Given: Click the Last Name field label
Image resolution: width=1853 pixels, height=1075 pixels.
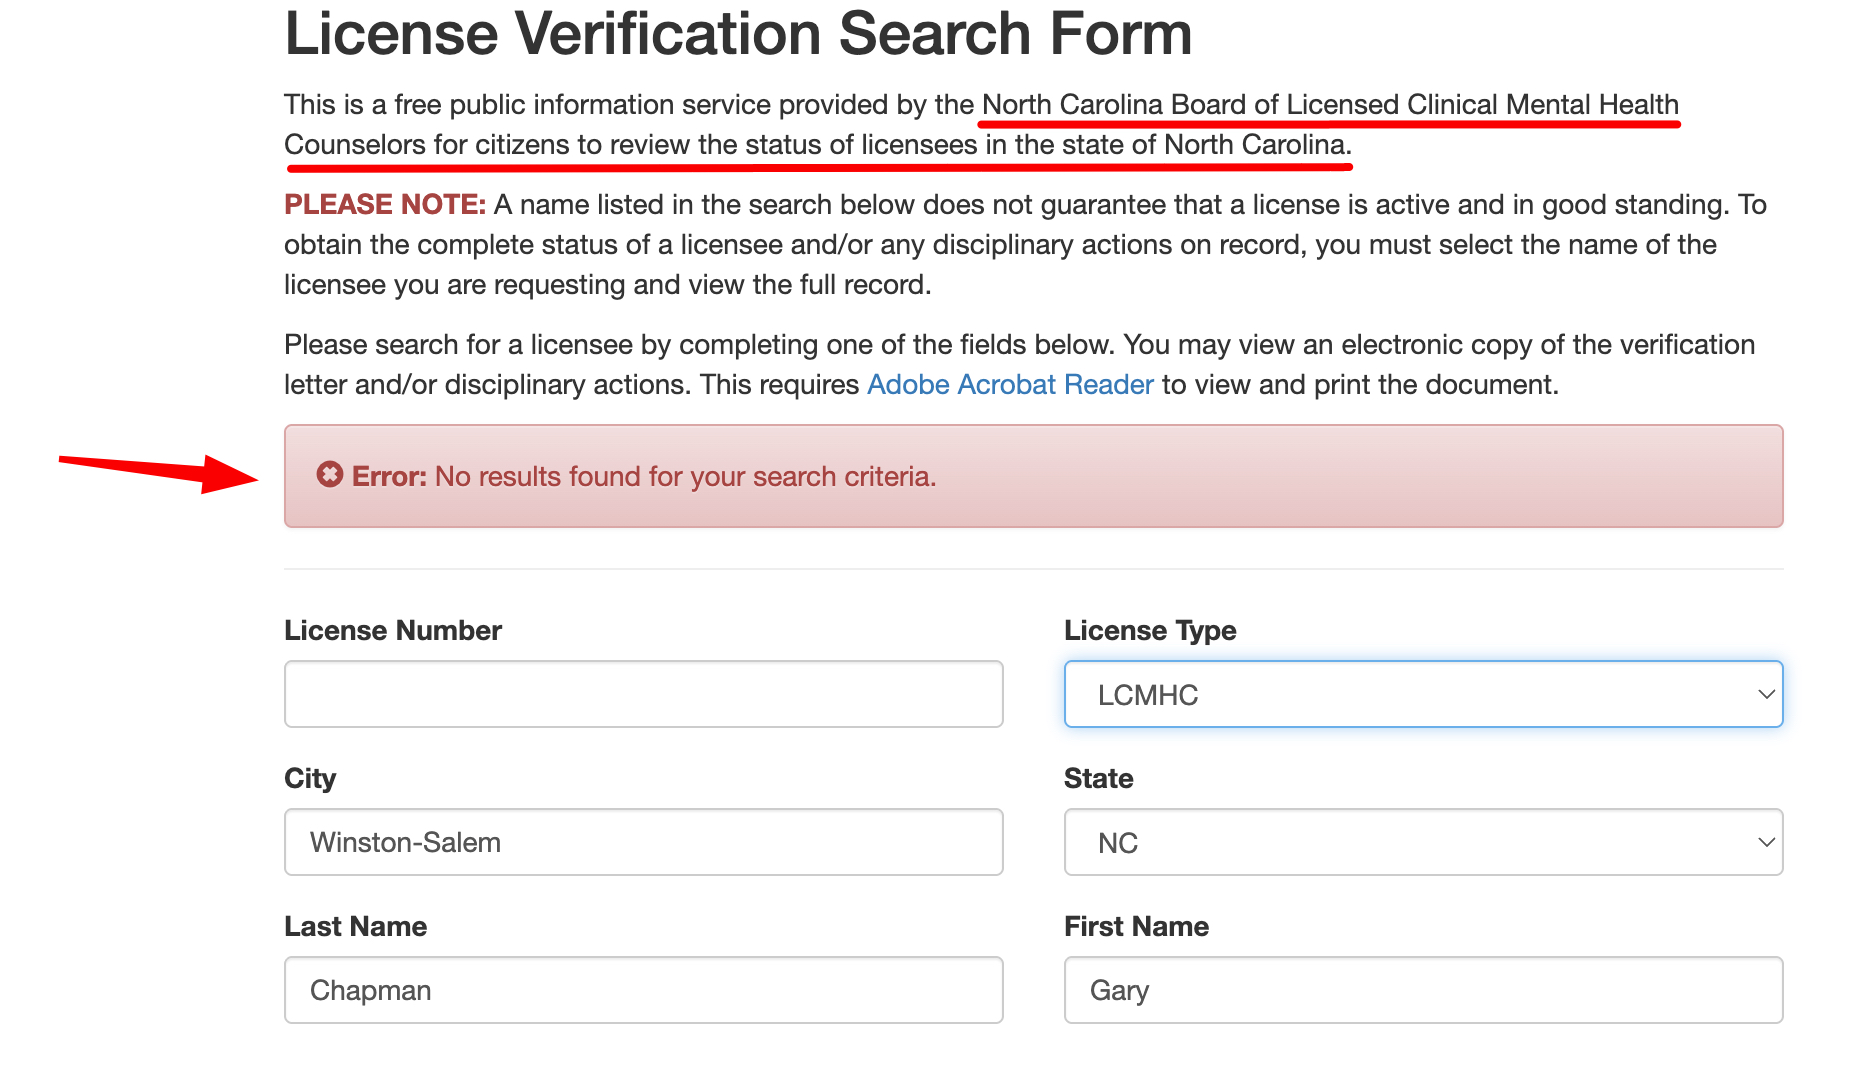Looking at the screenshot, I should point(355,927).
